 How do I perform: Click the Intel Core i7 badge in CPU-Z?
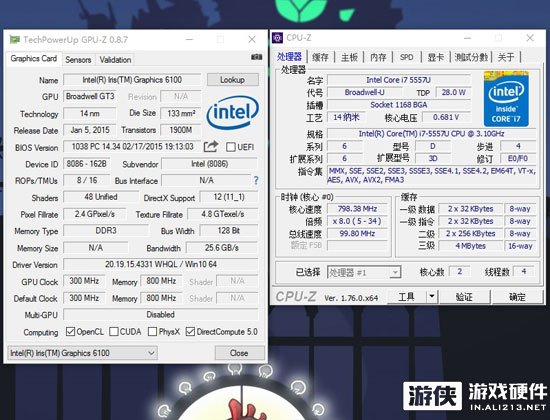(506, 99)
